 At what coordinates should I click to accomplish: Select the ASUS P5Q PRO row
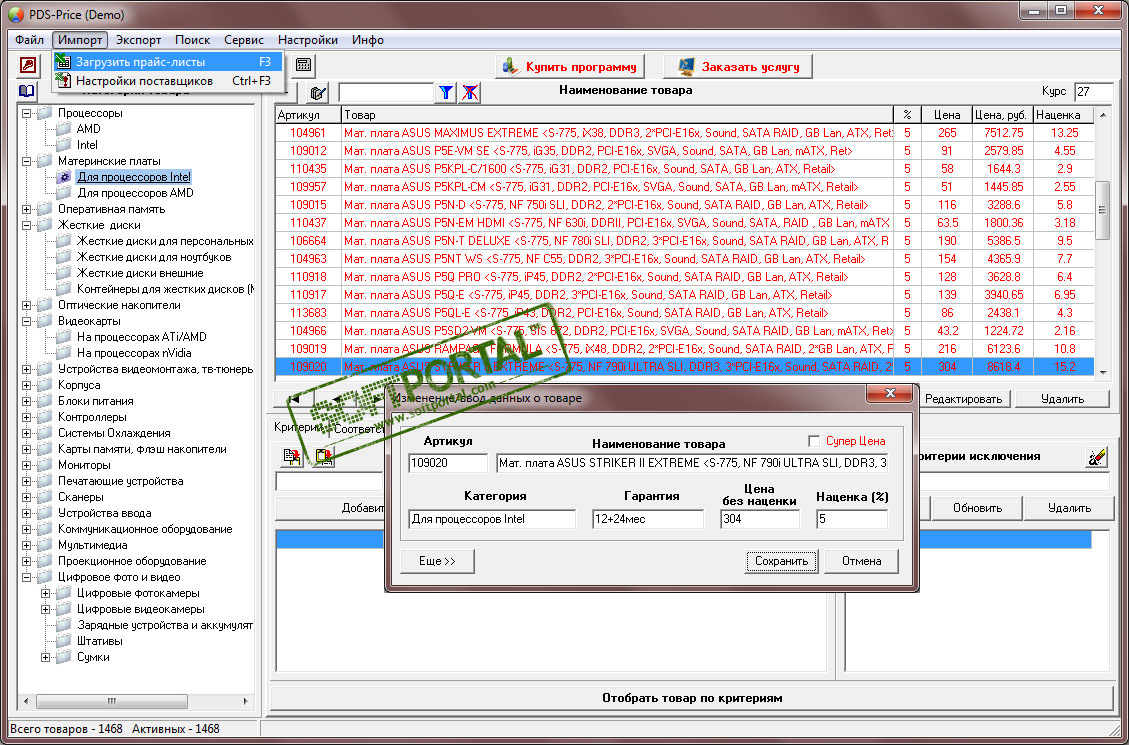click(684, 277)
